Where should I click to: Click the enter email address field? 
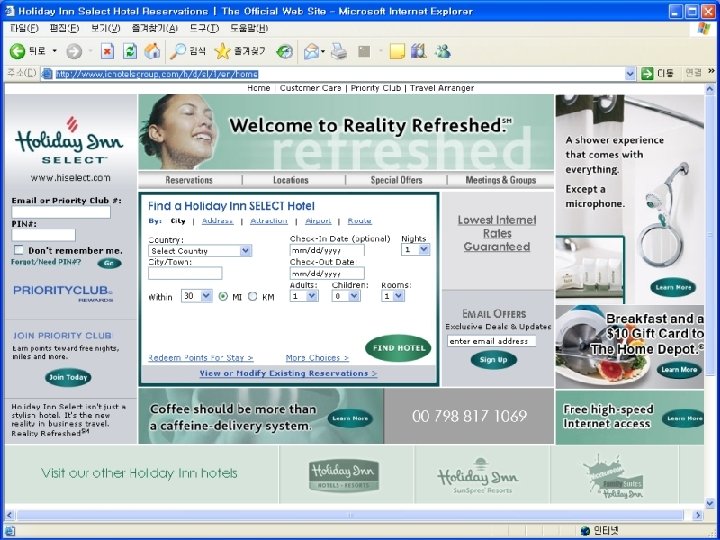click(x=491, y=341)
